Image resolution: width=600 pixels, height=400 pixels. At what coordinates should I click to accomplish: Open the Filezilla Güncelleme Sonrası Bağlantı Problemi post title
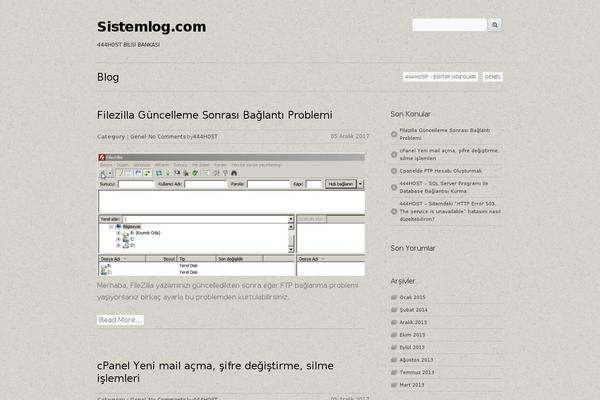215,115
